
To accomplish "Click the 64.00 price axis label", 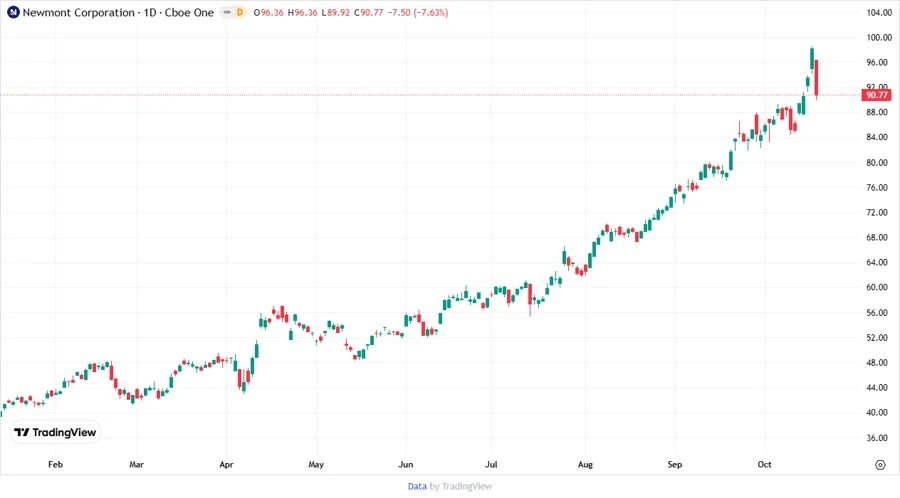I will tap(876, 262).
